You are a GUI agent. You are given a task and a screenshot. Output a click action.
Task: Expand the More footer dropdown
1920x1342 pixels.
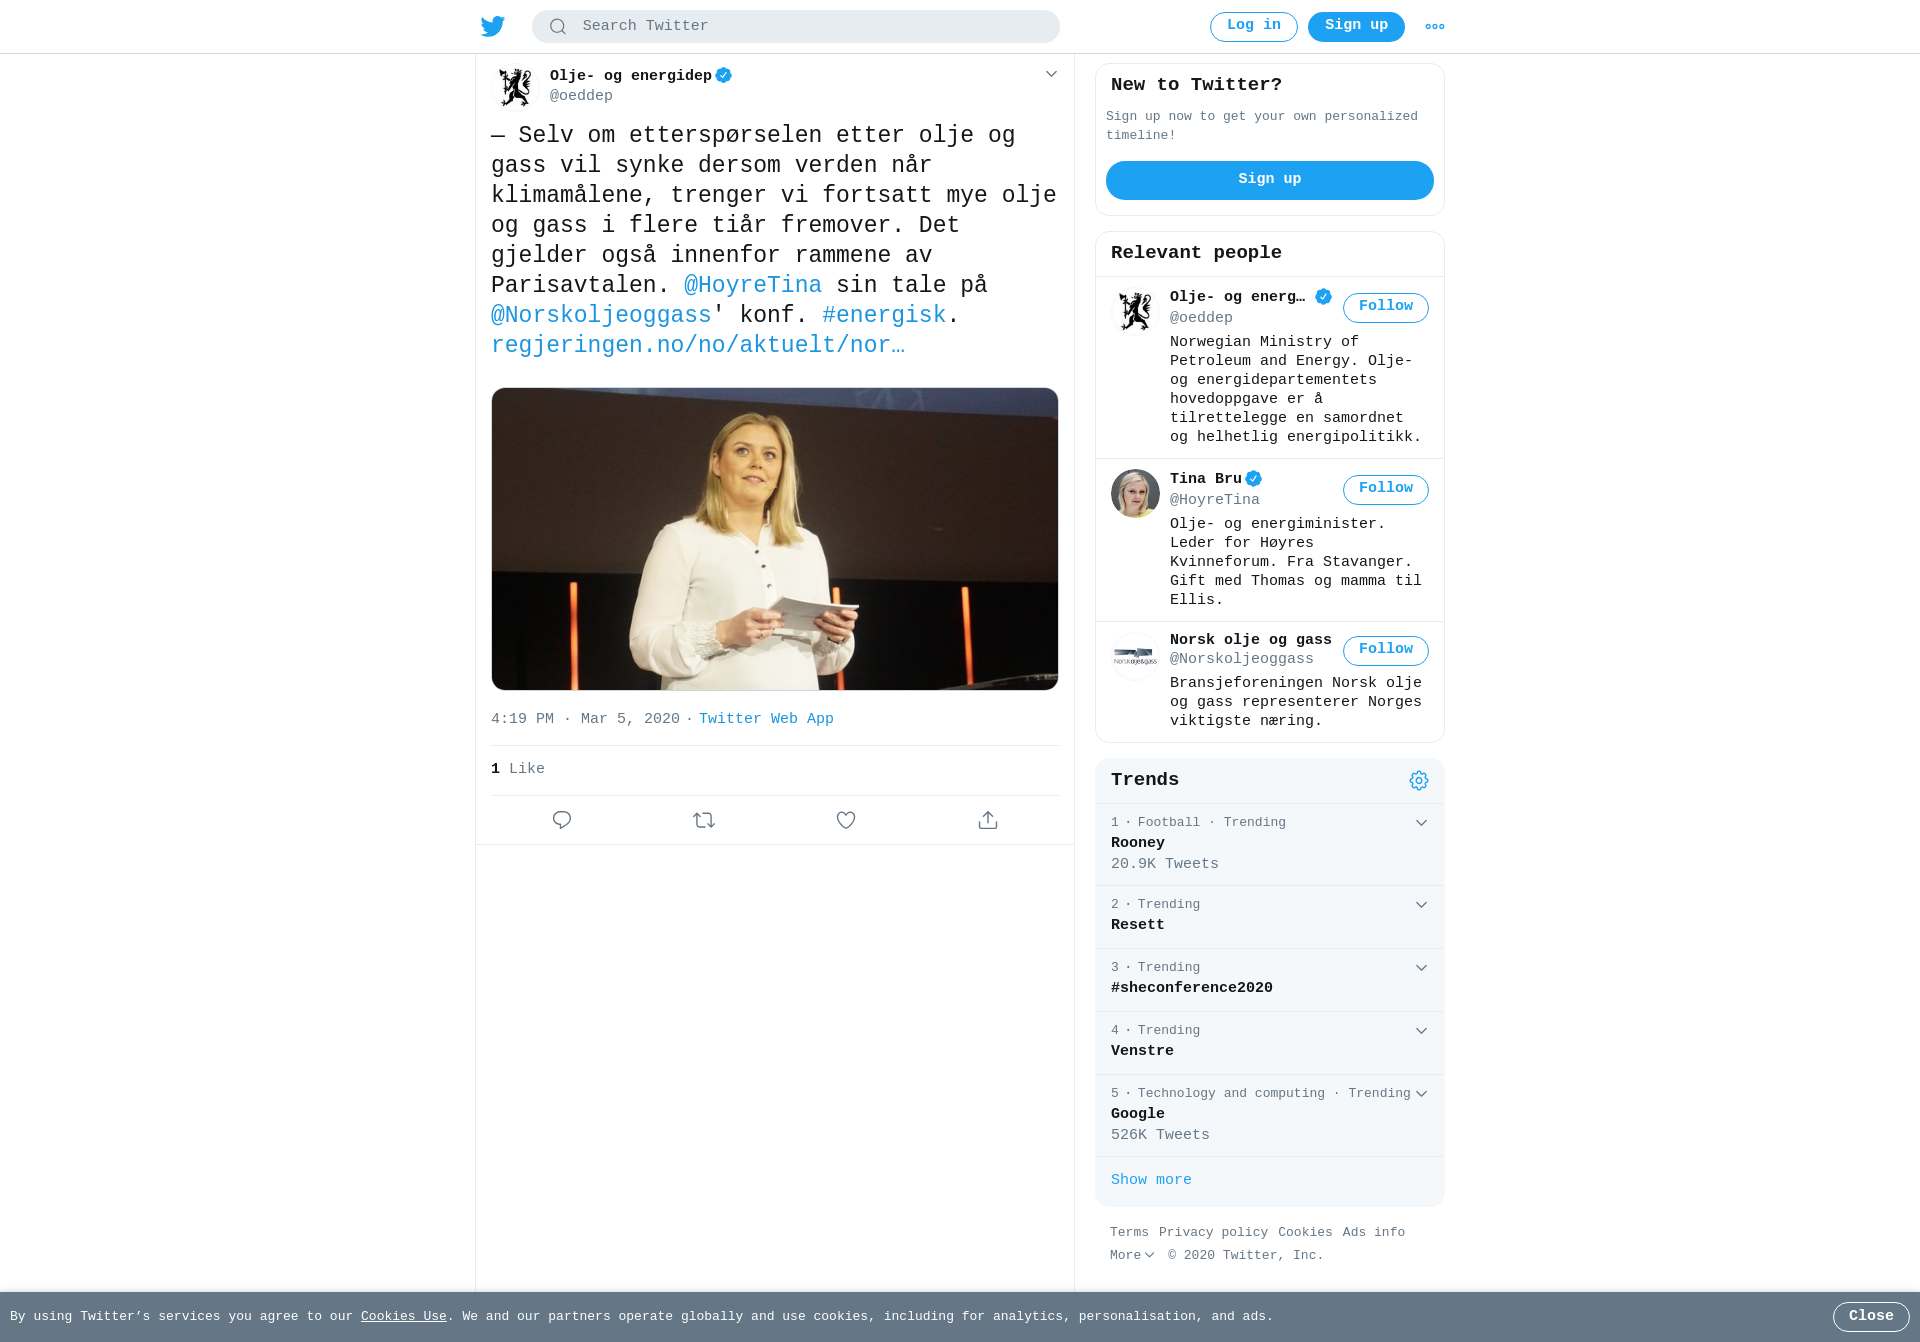click(x=1132, y=1255)
